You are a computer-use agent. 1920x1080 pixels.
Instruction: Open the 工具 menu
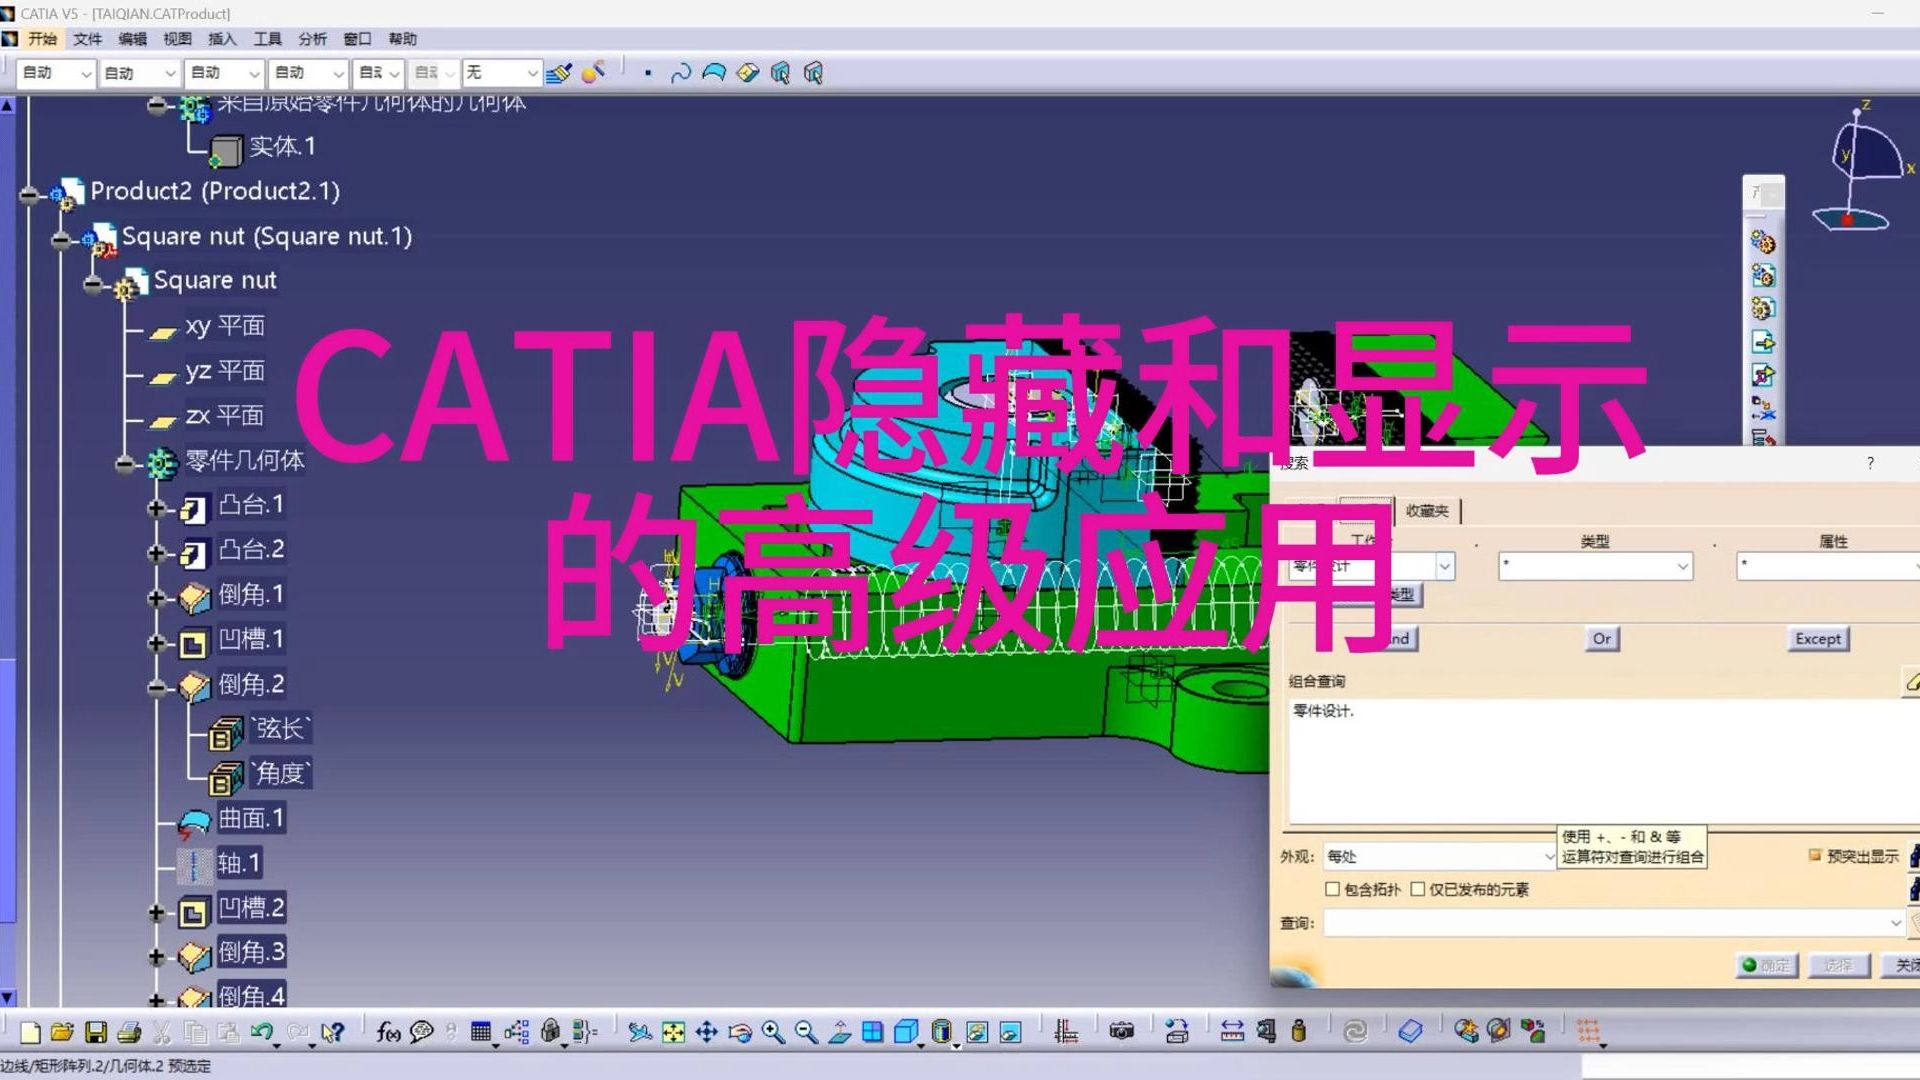pos(268,39)
